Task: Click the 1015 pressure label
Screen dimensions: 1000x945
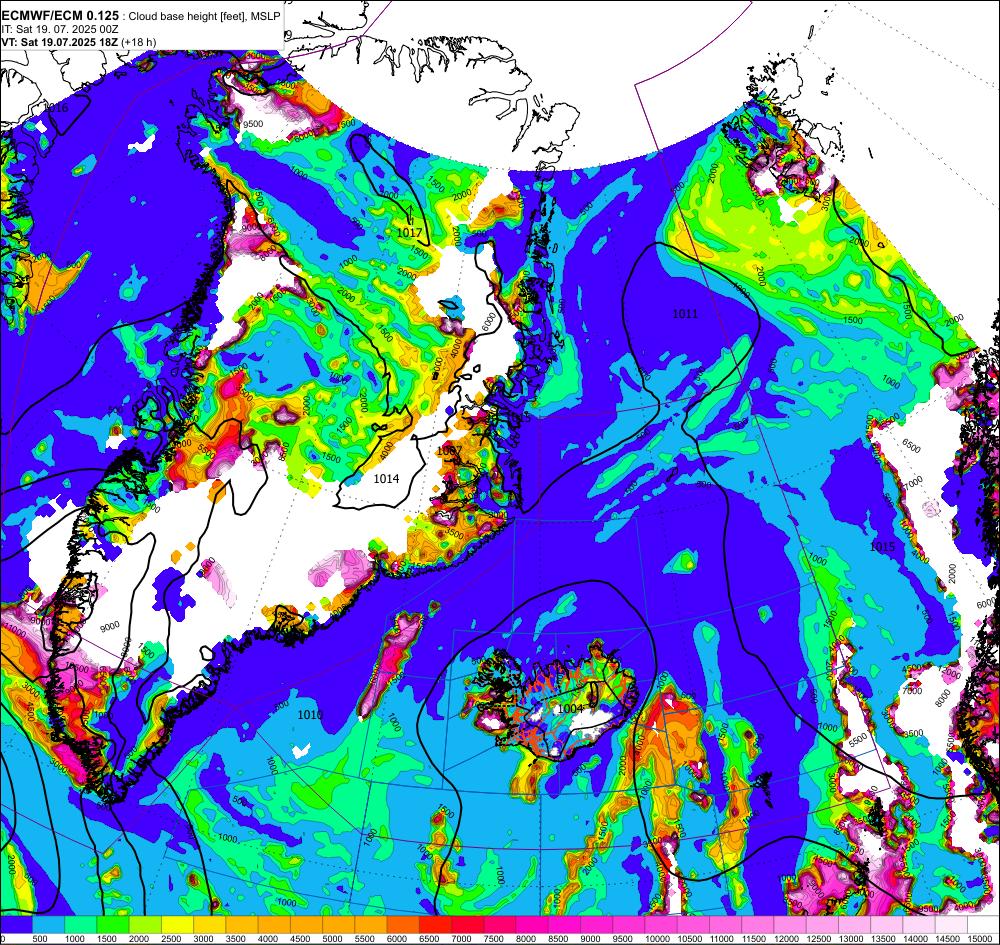Action: coord(883,546)
